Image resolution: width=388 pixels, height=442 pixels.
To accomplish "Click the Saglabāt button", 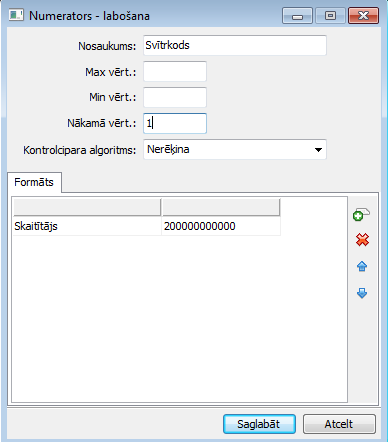I will click(259, 424).
